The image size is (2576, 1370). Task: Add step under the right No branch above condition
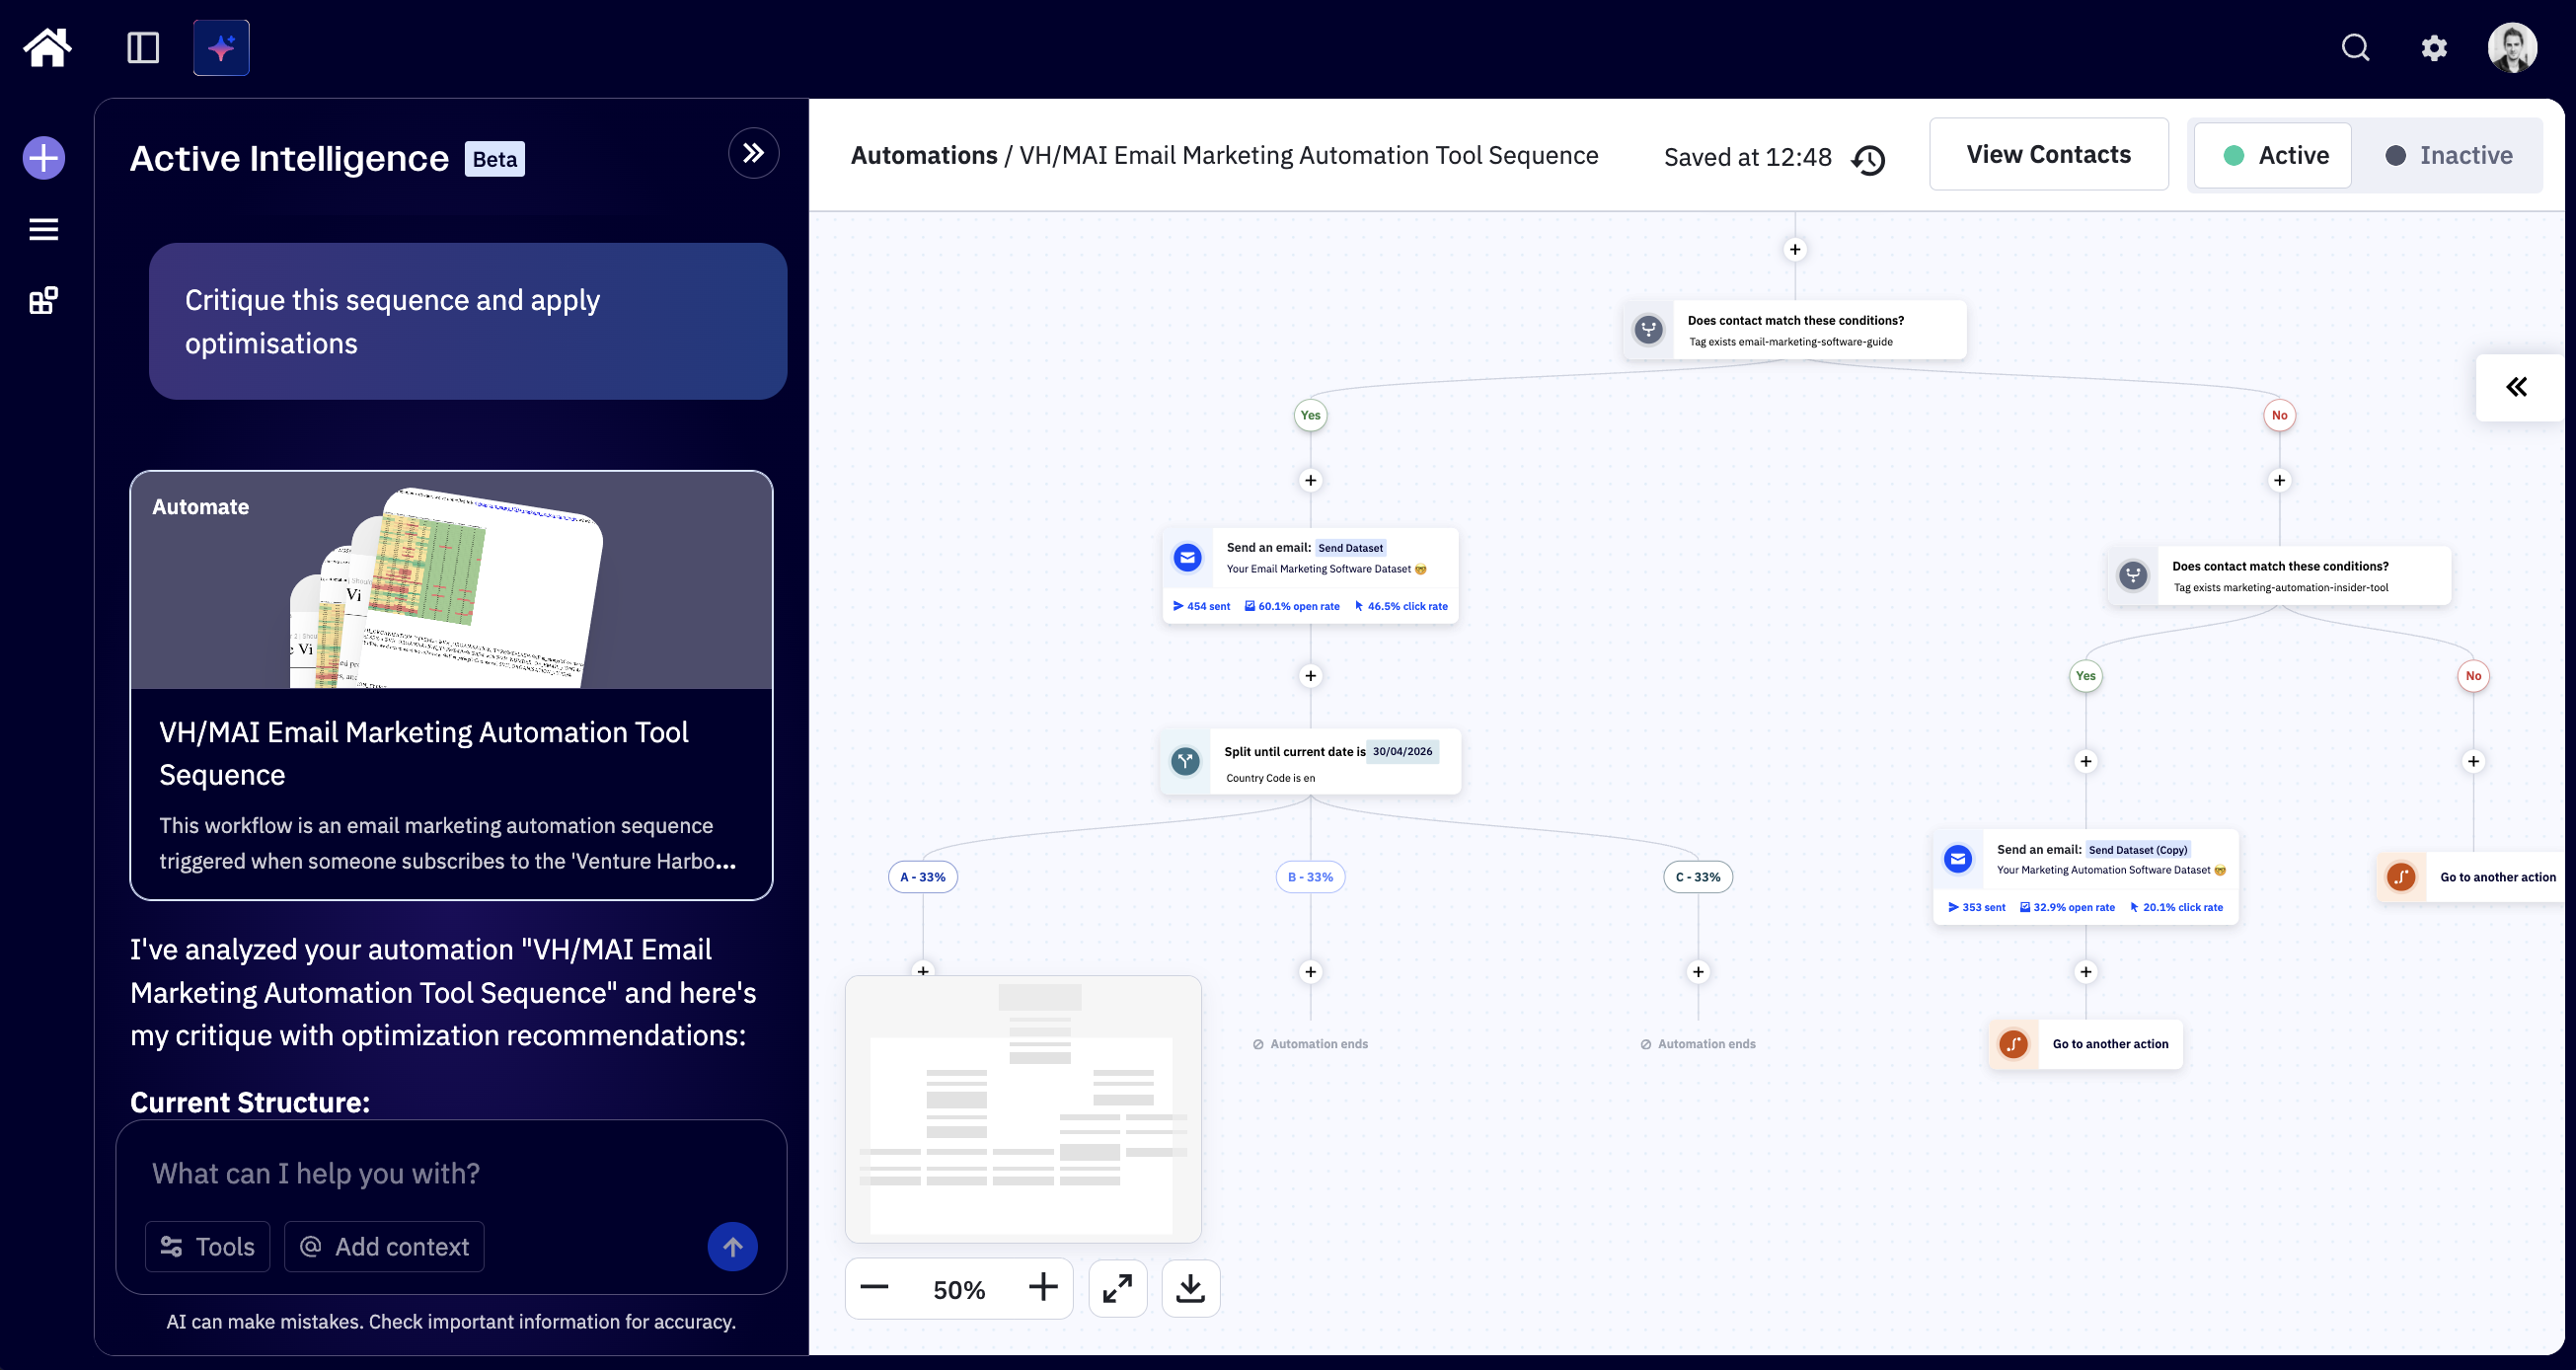tap(2279, 480)
